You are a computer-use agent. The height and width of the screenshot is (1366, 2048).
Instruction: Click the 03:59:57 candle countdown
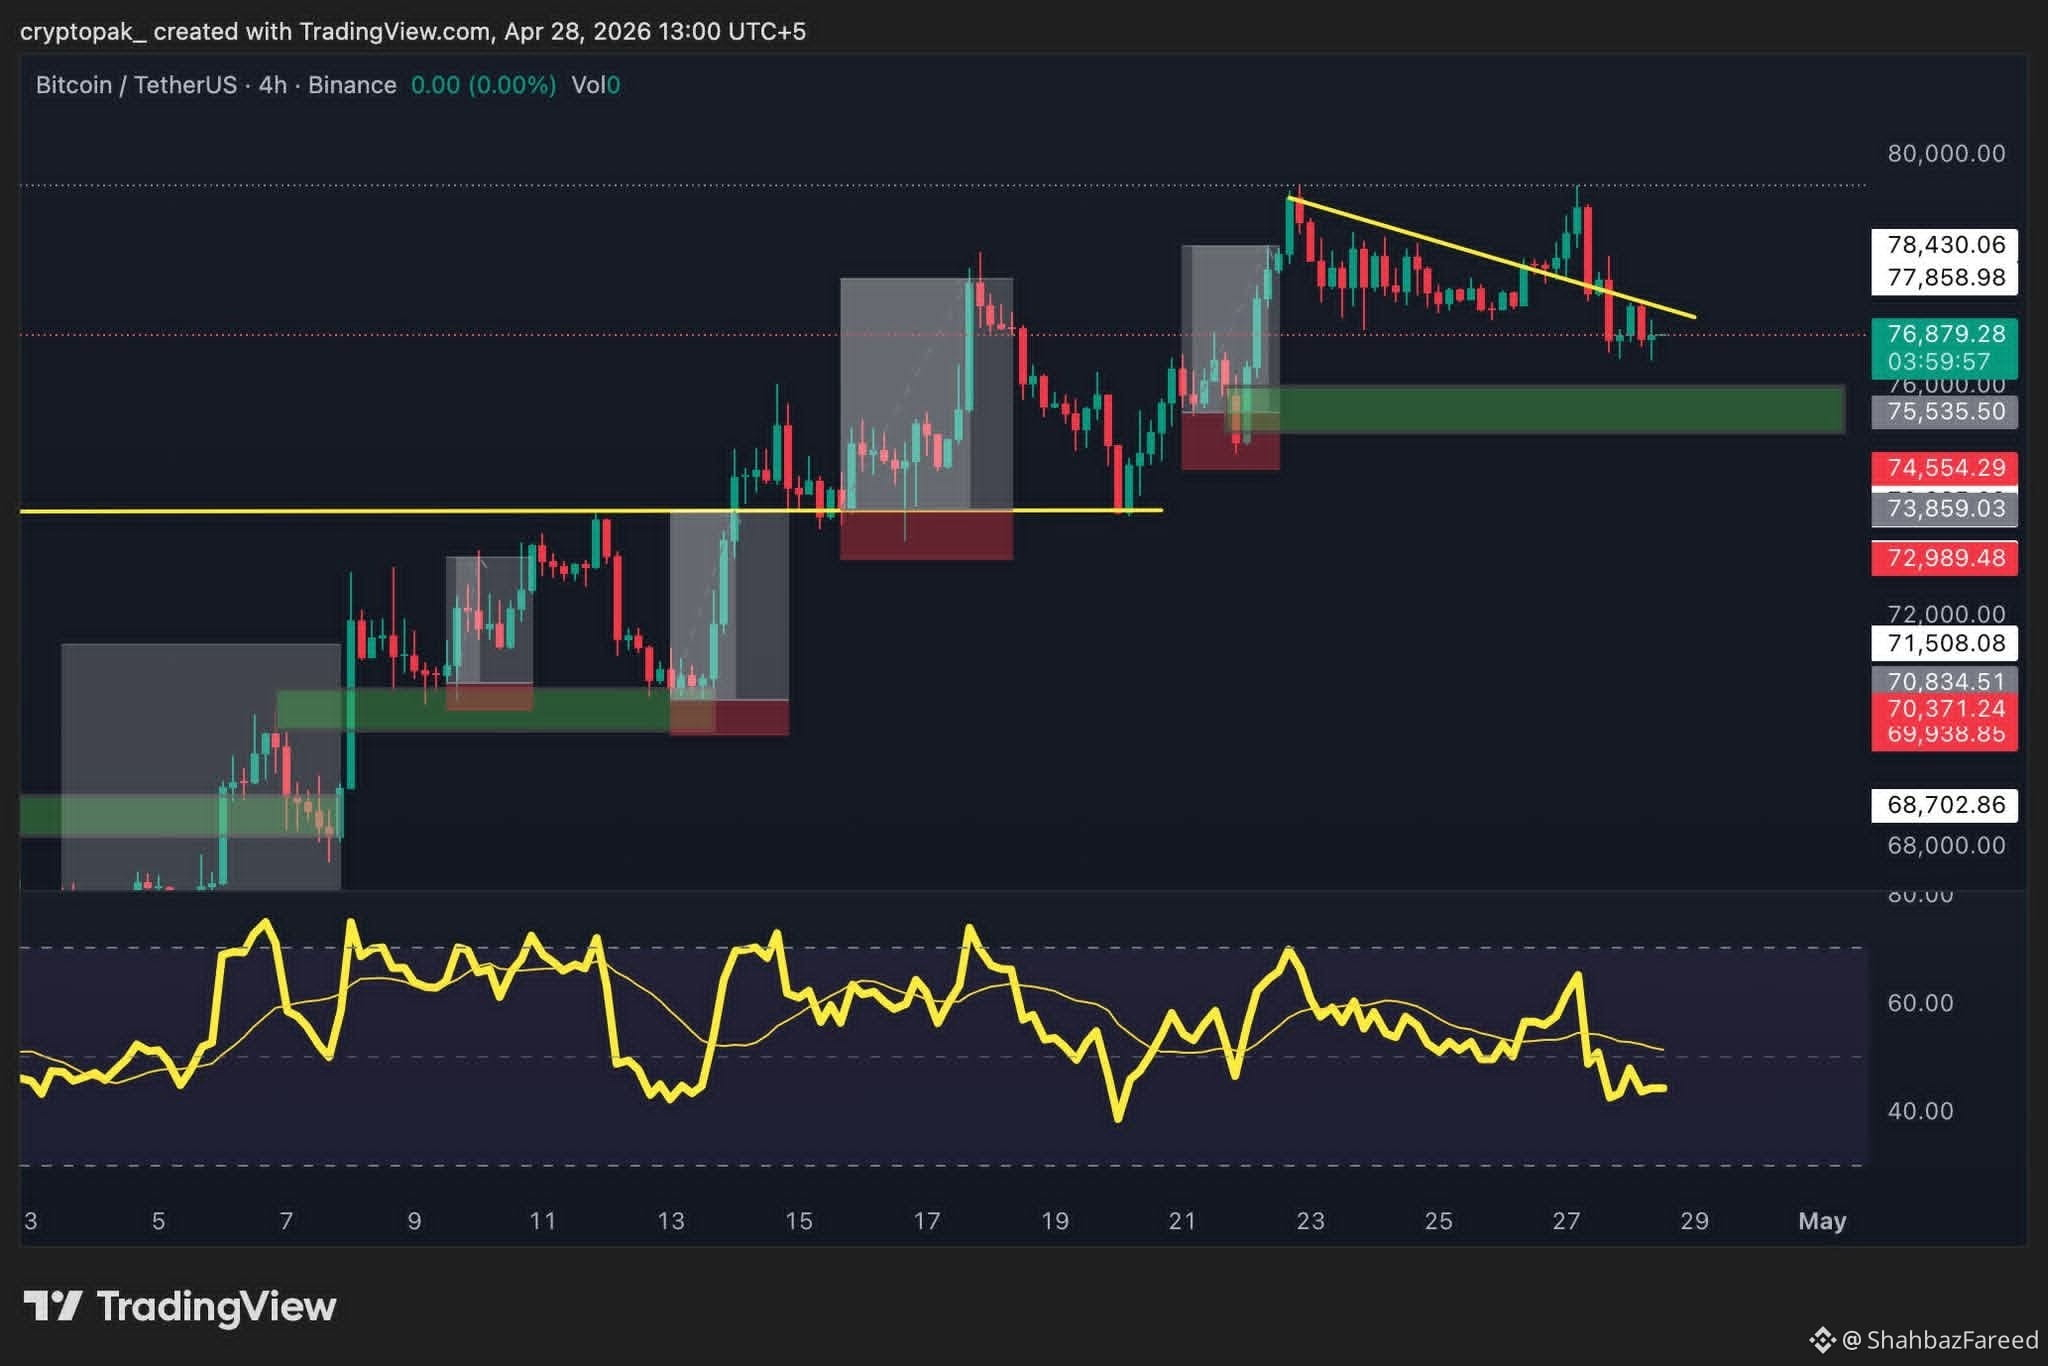click(1939, 362)
